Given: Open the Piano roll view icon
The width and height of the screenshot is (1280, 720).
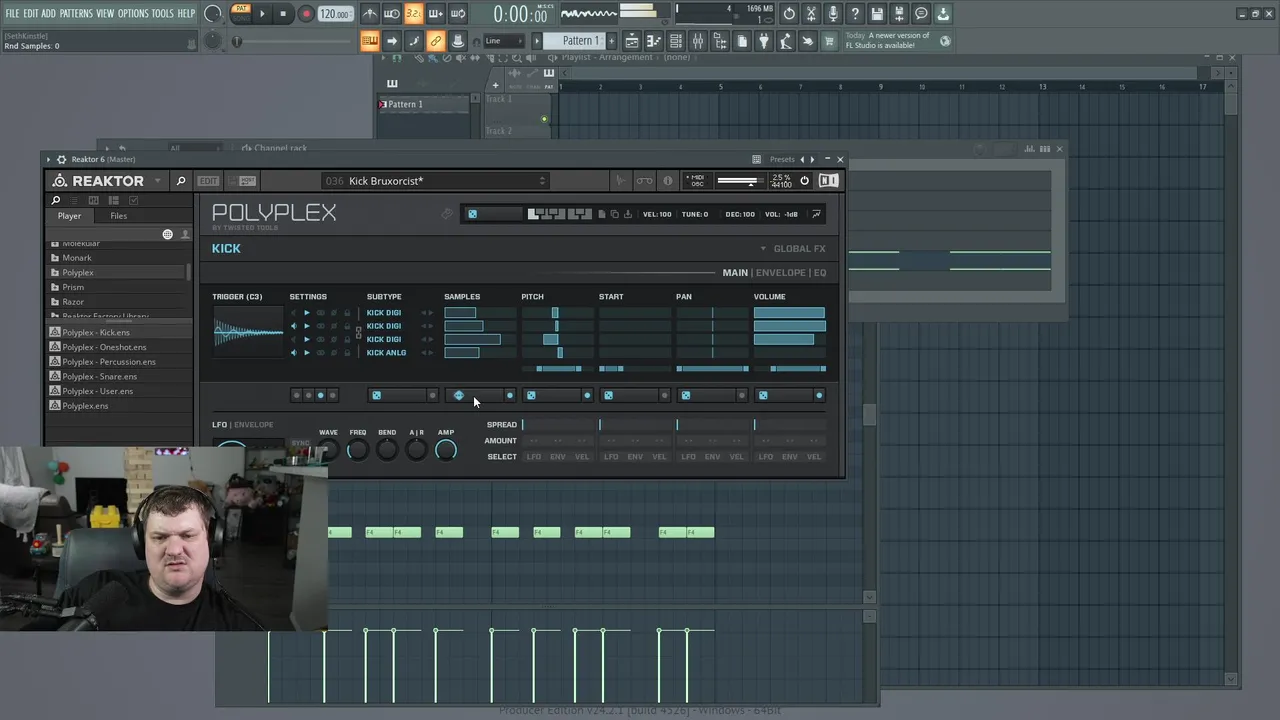Looking at the screenshot, I should click(x=654, y=41).
